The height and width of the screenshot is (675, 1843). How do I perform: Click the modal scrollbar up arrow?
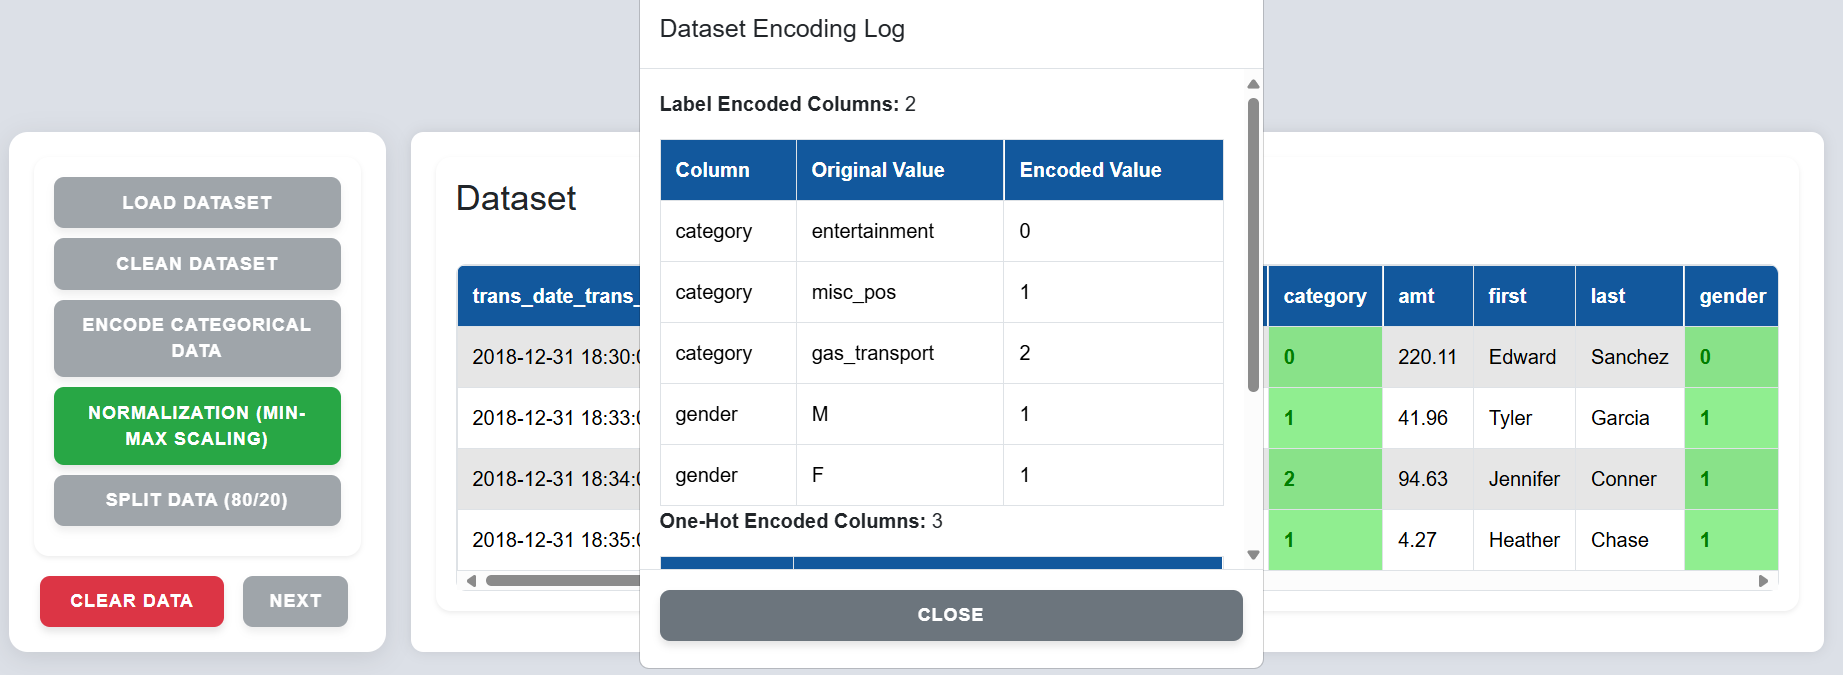pyautogui.click(x=1253, y=84)
